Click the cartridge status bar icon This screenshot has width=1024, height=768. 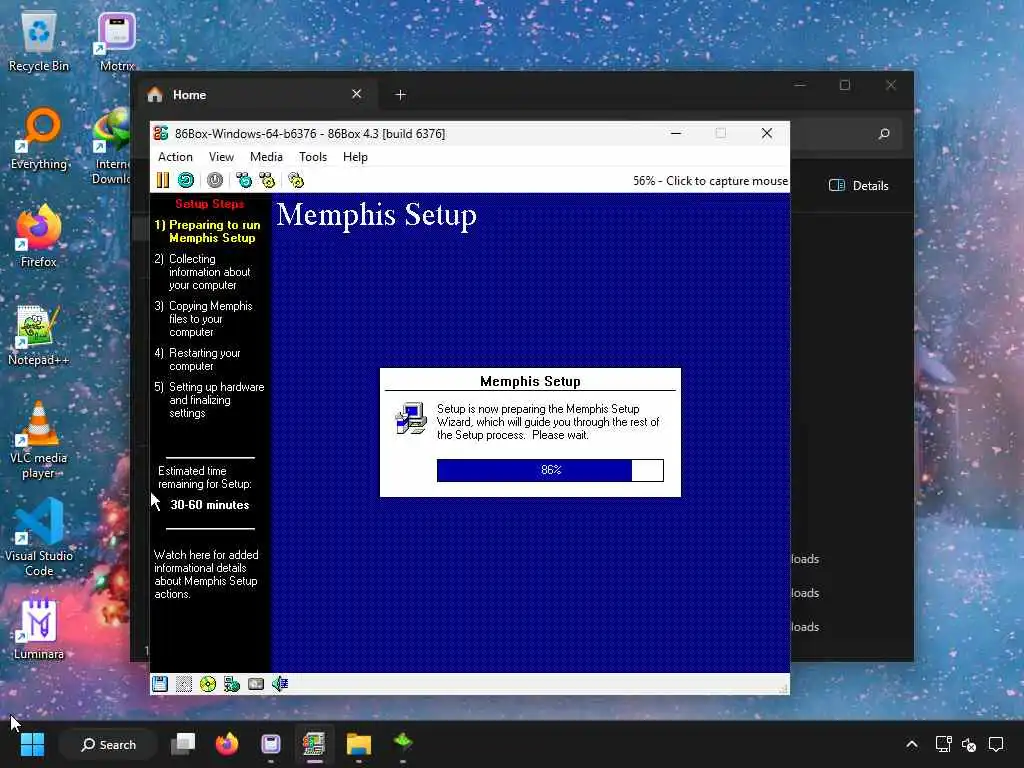(256, 684)
